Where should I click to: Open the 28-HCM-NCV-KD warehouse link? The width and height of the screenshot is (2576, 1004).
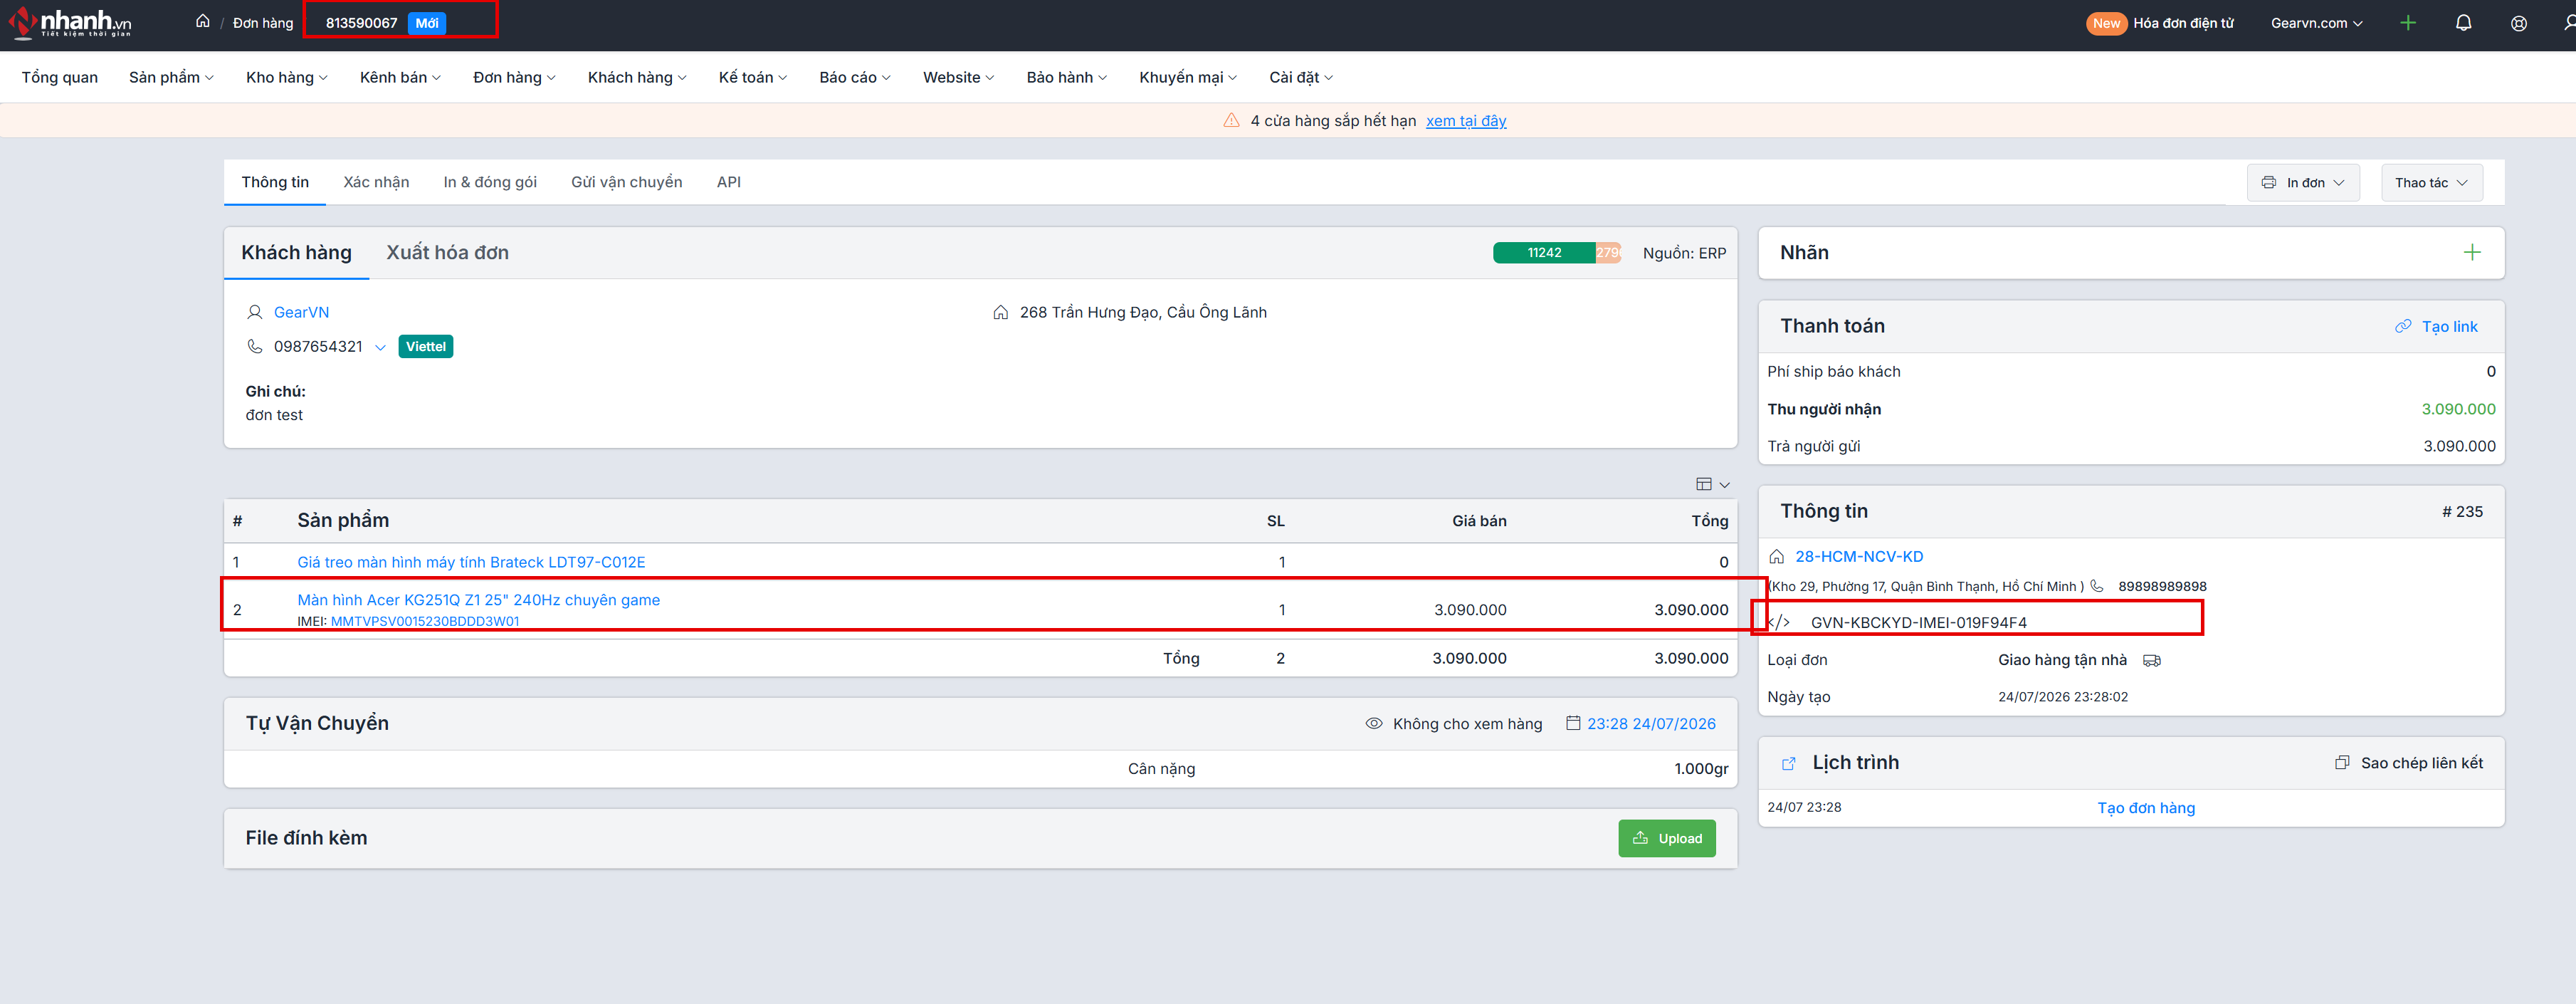pos(1858,557)
